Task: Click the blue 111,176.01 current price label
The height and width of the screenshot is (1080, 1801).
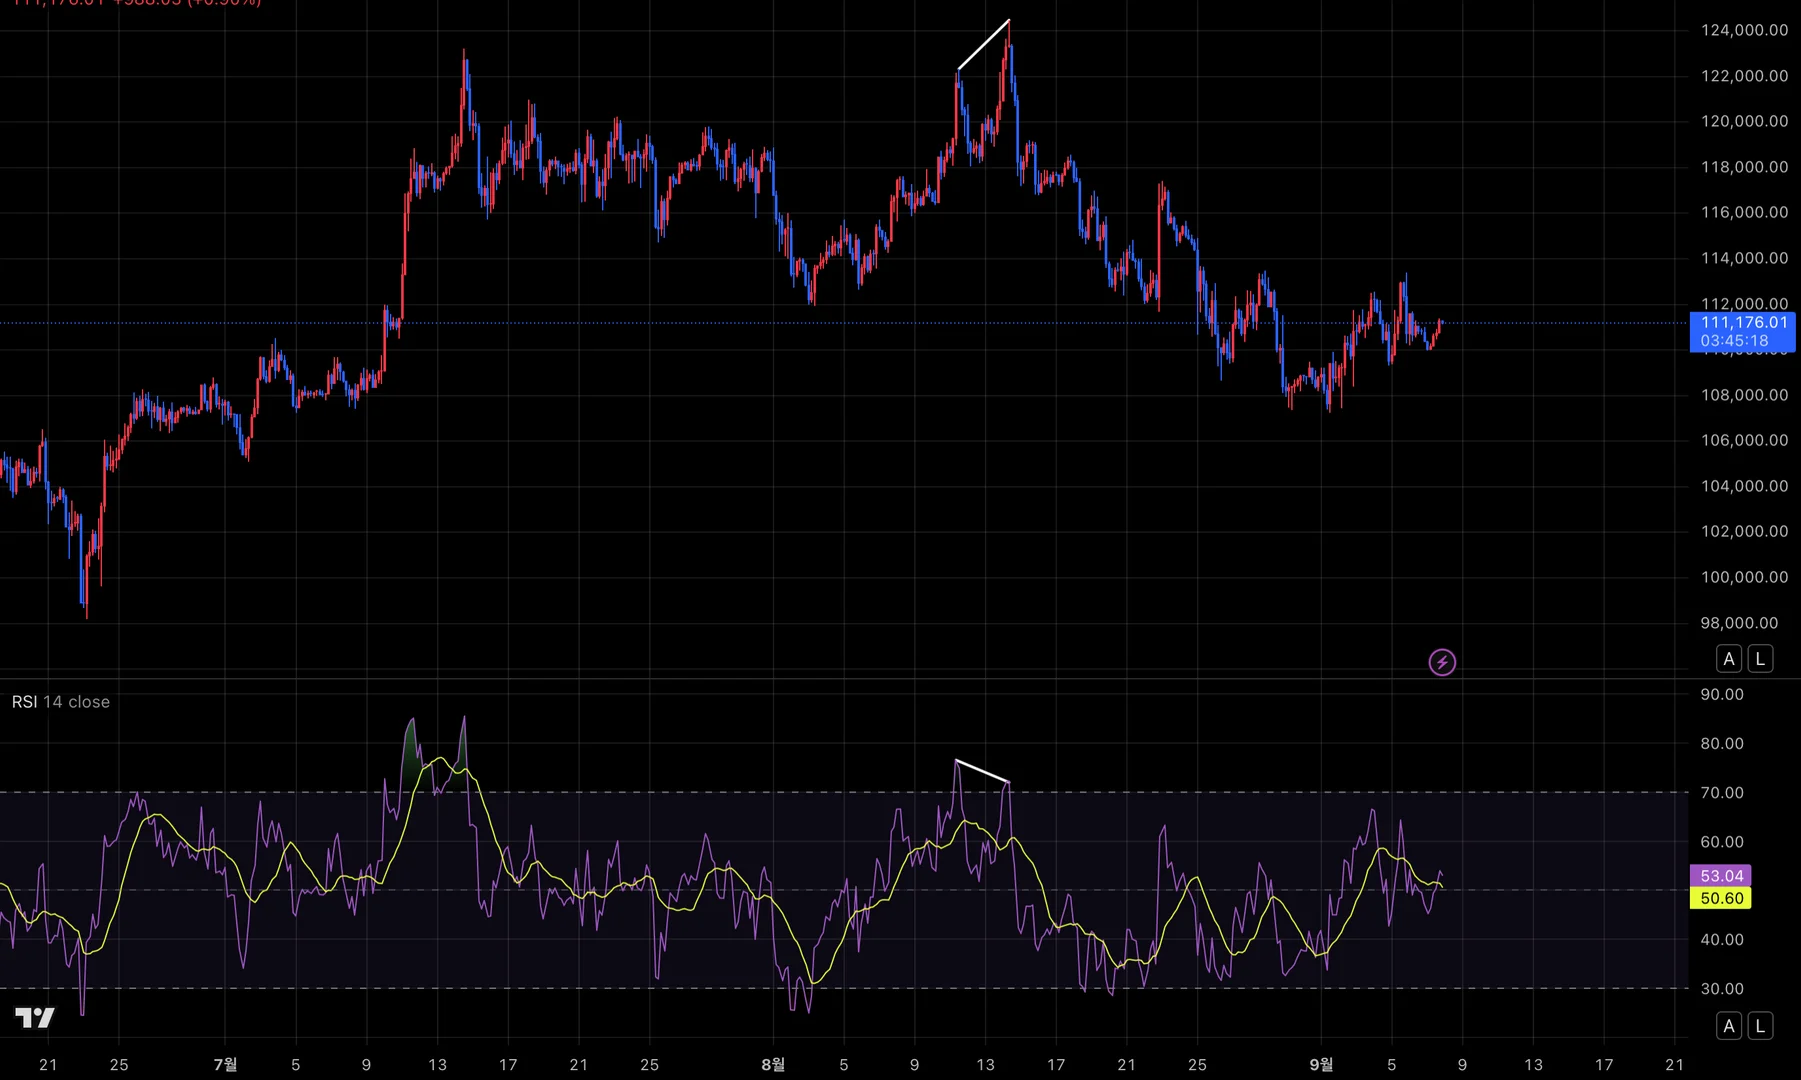Action: [1742, 332]
